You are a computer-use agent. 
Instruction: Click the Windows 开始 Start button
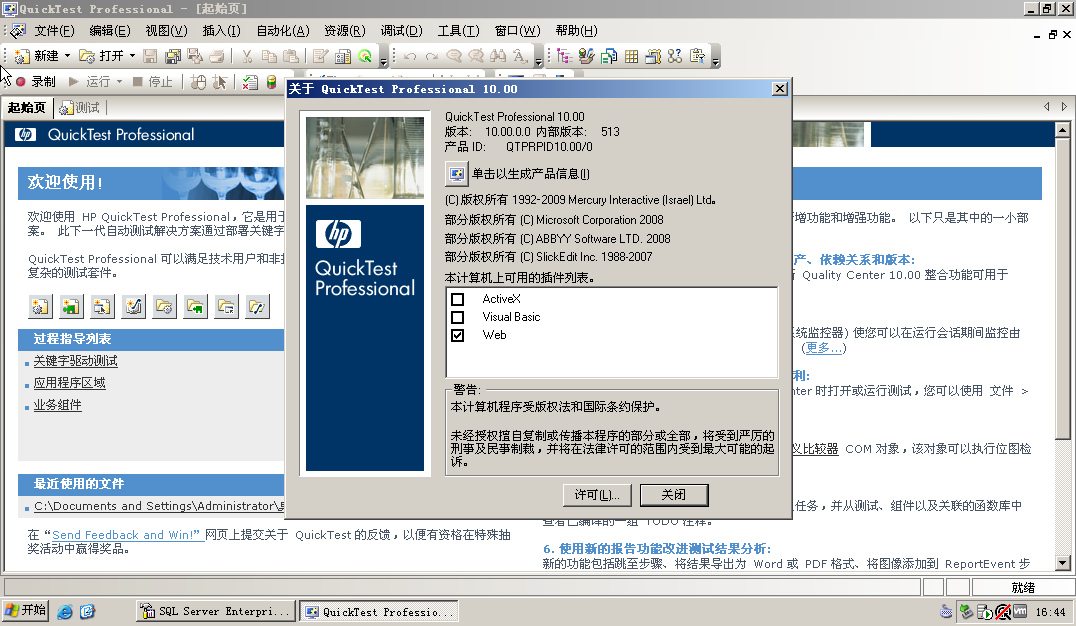point(25,610)
